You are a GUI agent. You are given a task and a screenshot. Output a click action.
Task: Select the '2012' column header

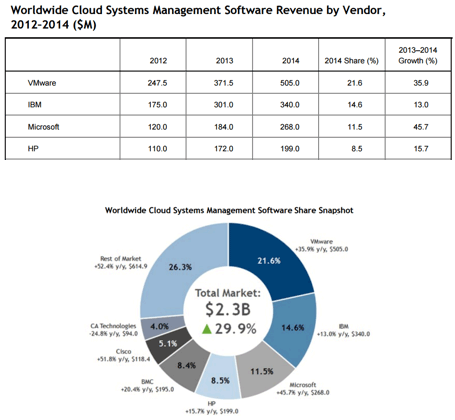pyautogui.click(x=158, y=61)
